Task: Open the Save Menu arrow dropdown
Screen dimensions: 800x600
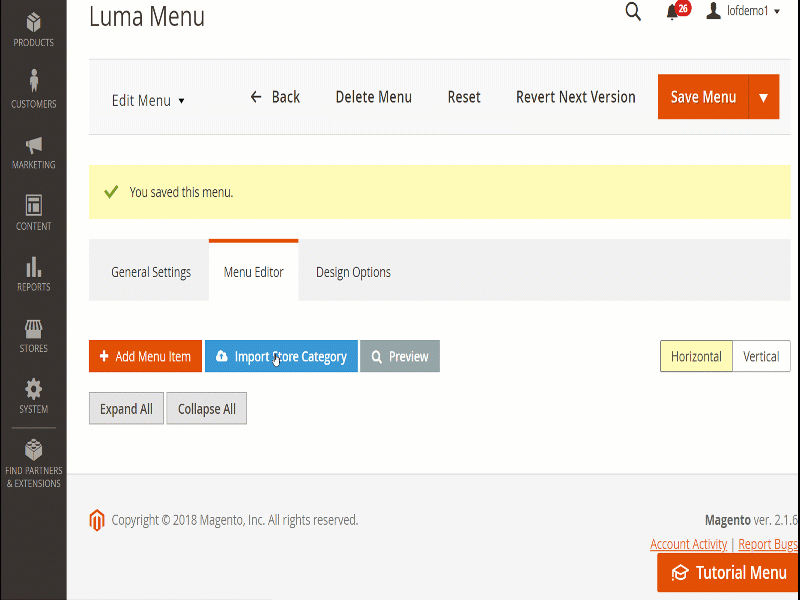Action: pos(763,97)
